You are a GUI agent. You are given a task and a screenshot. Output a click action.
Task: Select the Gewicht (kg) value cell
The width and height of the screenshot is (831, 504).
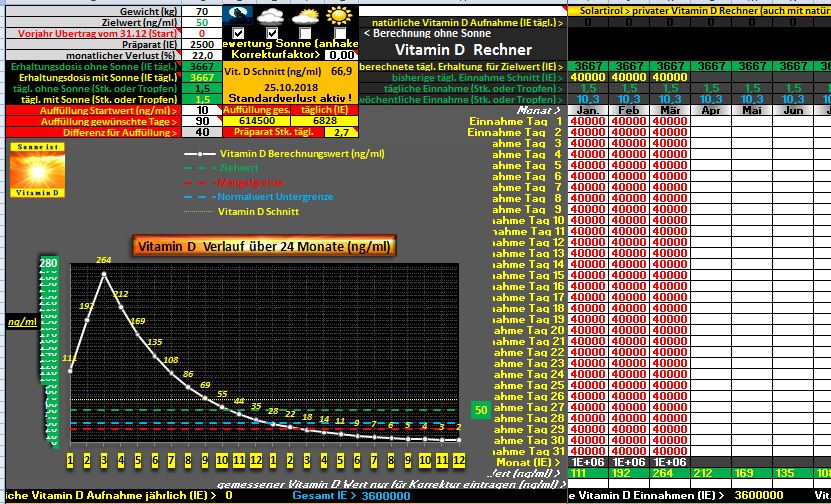pos(202,10)
